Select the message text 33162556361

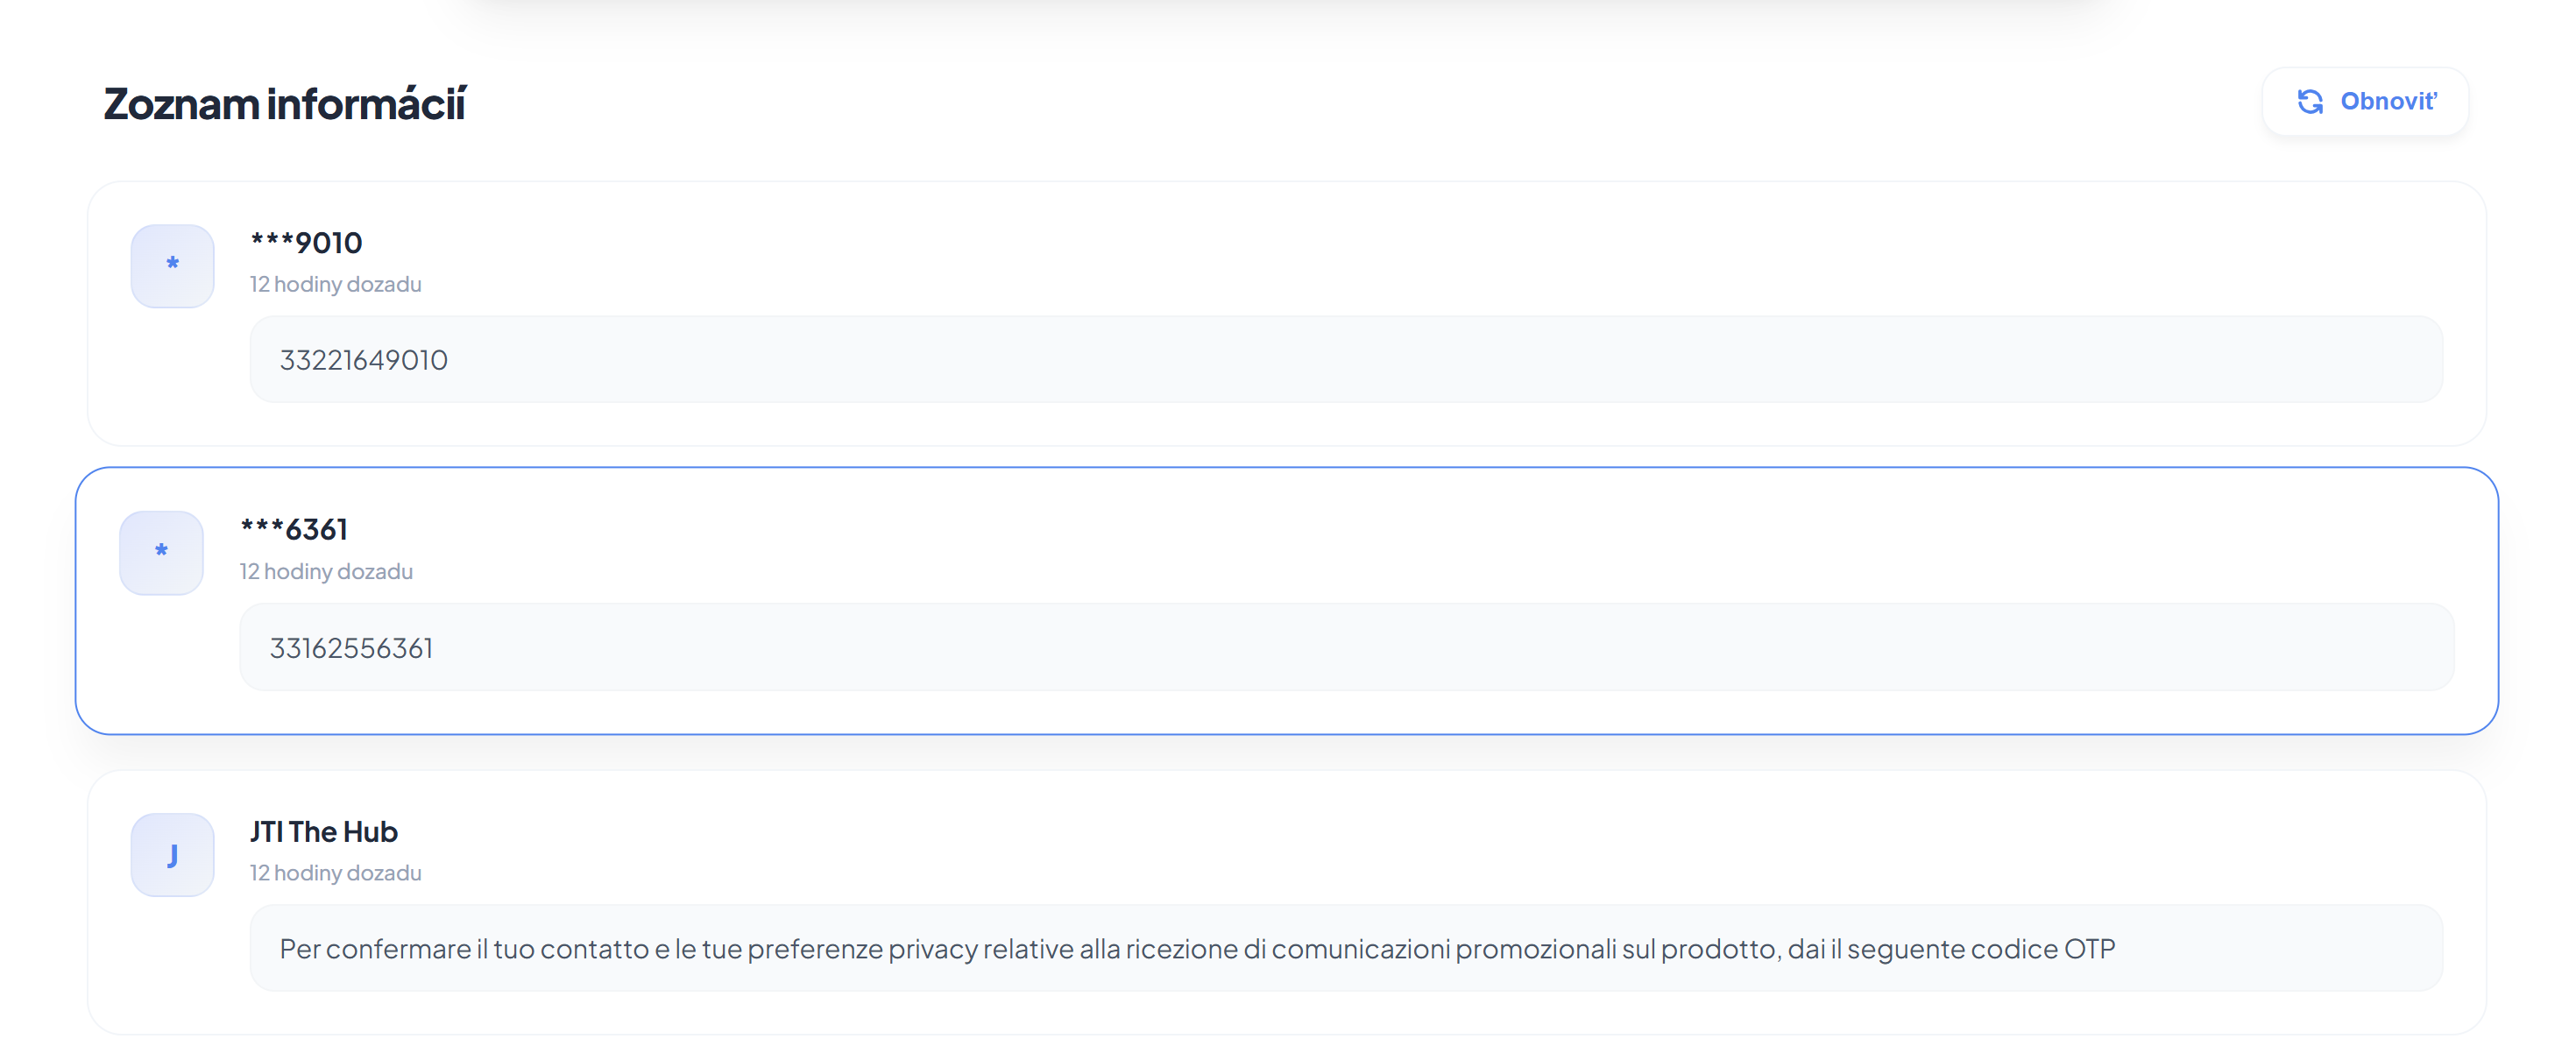point(351,648)
